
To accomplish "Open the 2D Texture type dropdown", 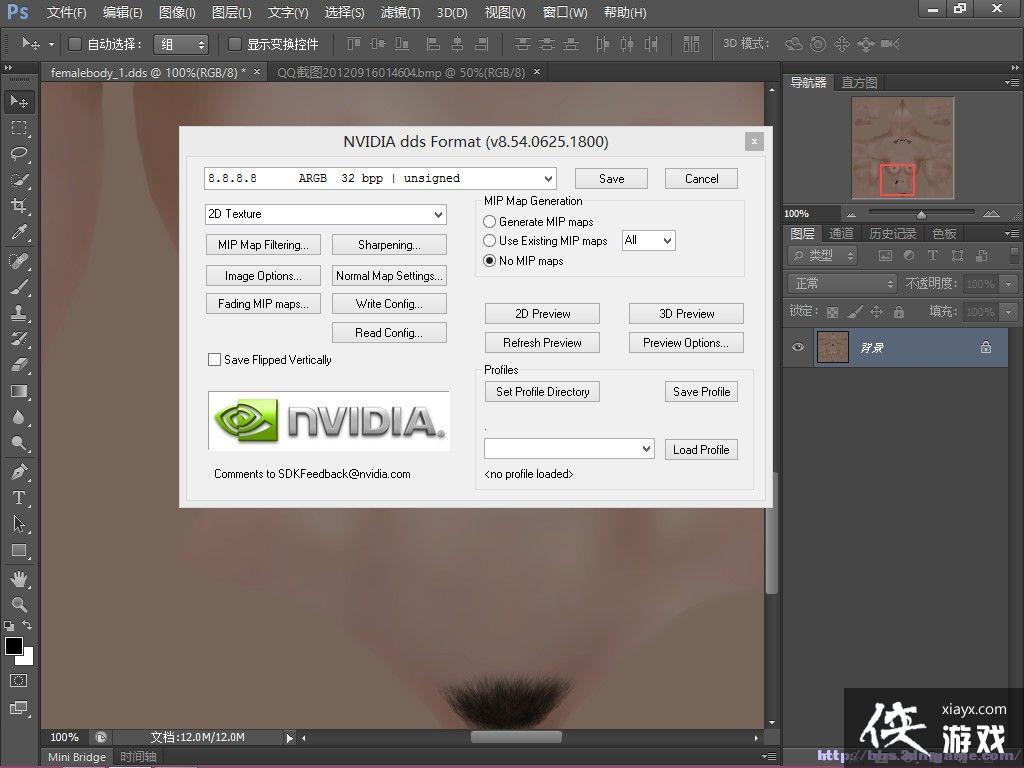I will pyautogui.click(x=326, y=214).
